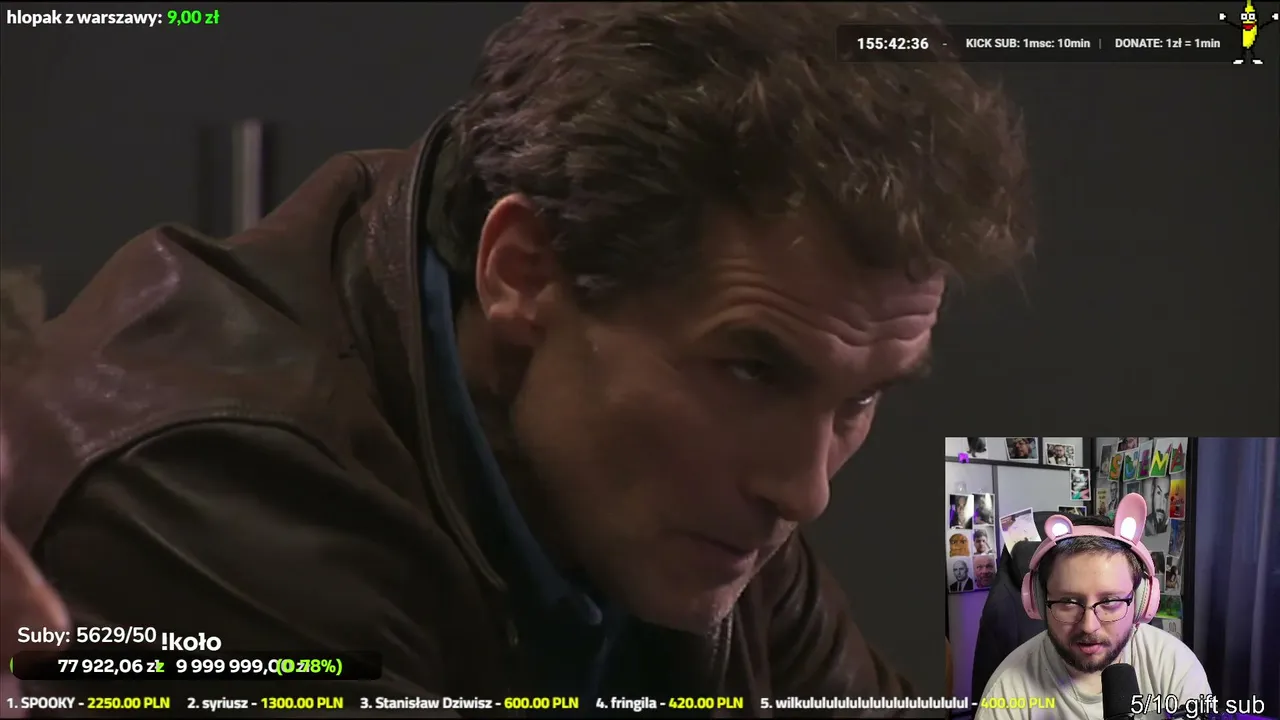Select donor entry "4. fringila - 420.00 PLN"
1280x720 pixels.
(x=669, y=703)
